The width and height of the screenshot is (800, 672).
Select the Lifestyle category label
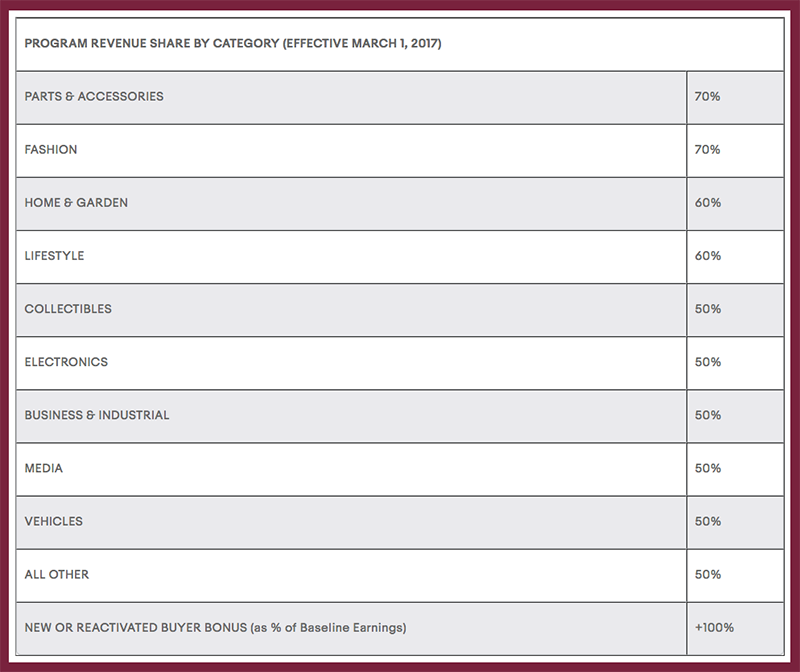(x=54, y=256)
